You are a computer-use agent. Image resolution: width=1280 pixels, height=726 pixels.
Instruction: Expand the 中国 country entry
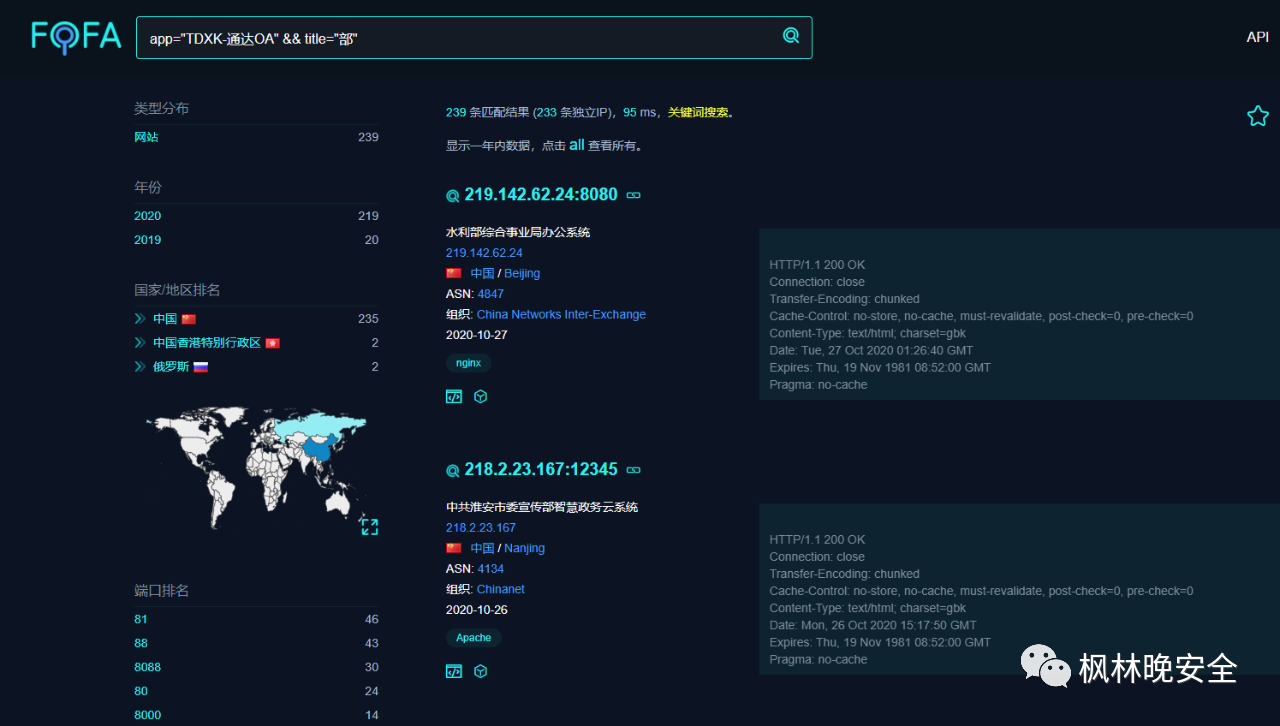140,319
